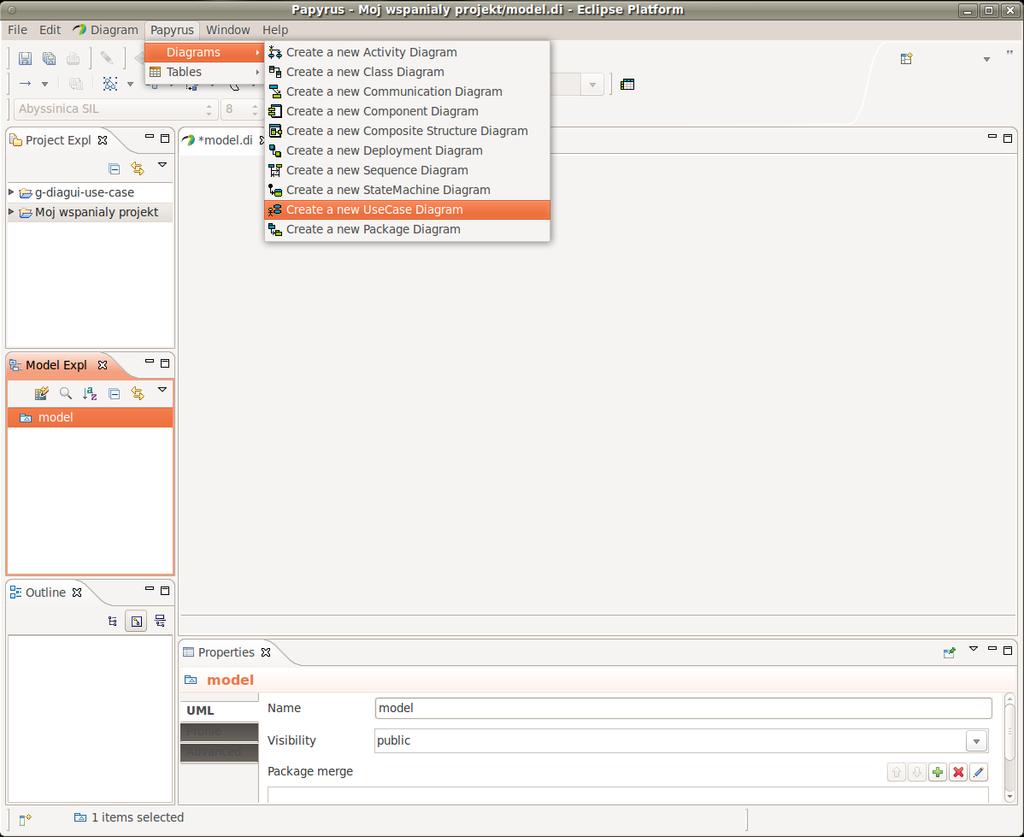
Task: Click the Save icon in toolbar
Action: pyautogui.click(x=25, y=58)
